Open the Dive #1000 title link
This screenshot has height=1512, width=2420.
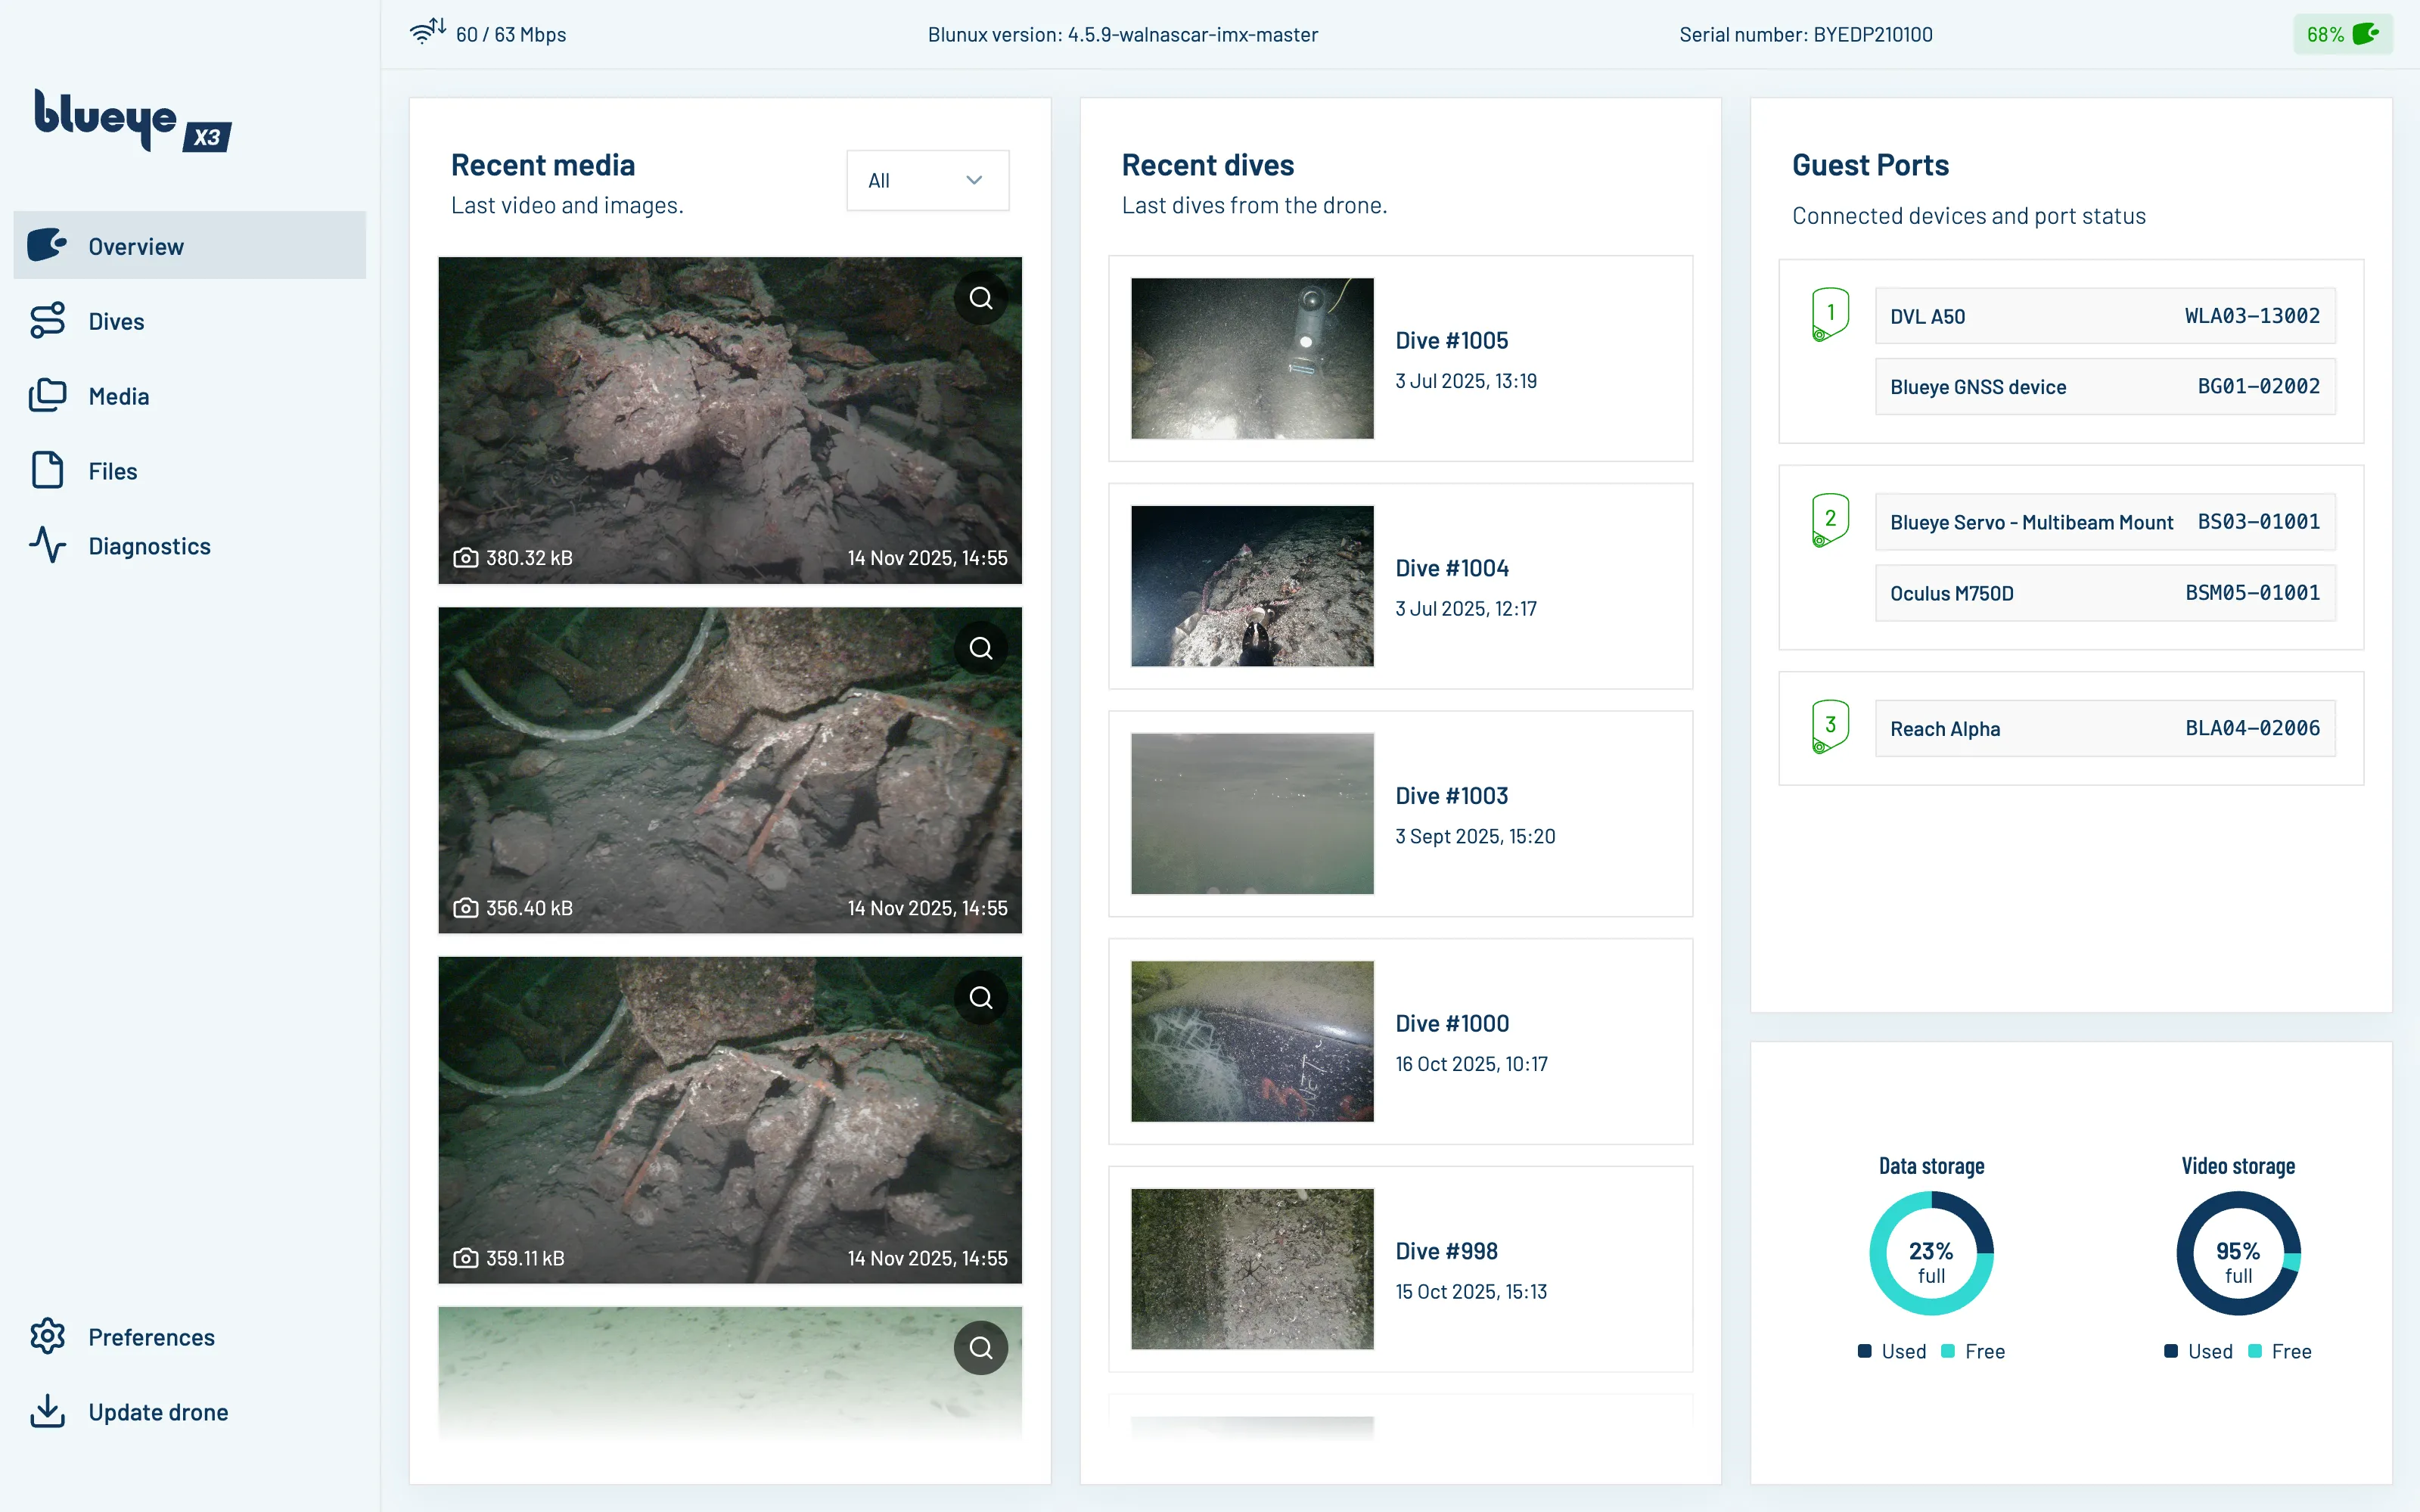(x=1452, y=1023)
